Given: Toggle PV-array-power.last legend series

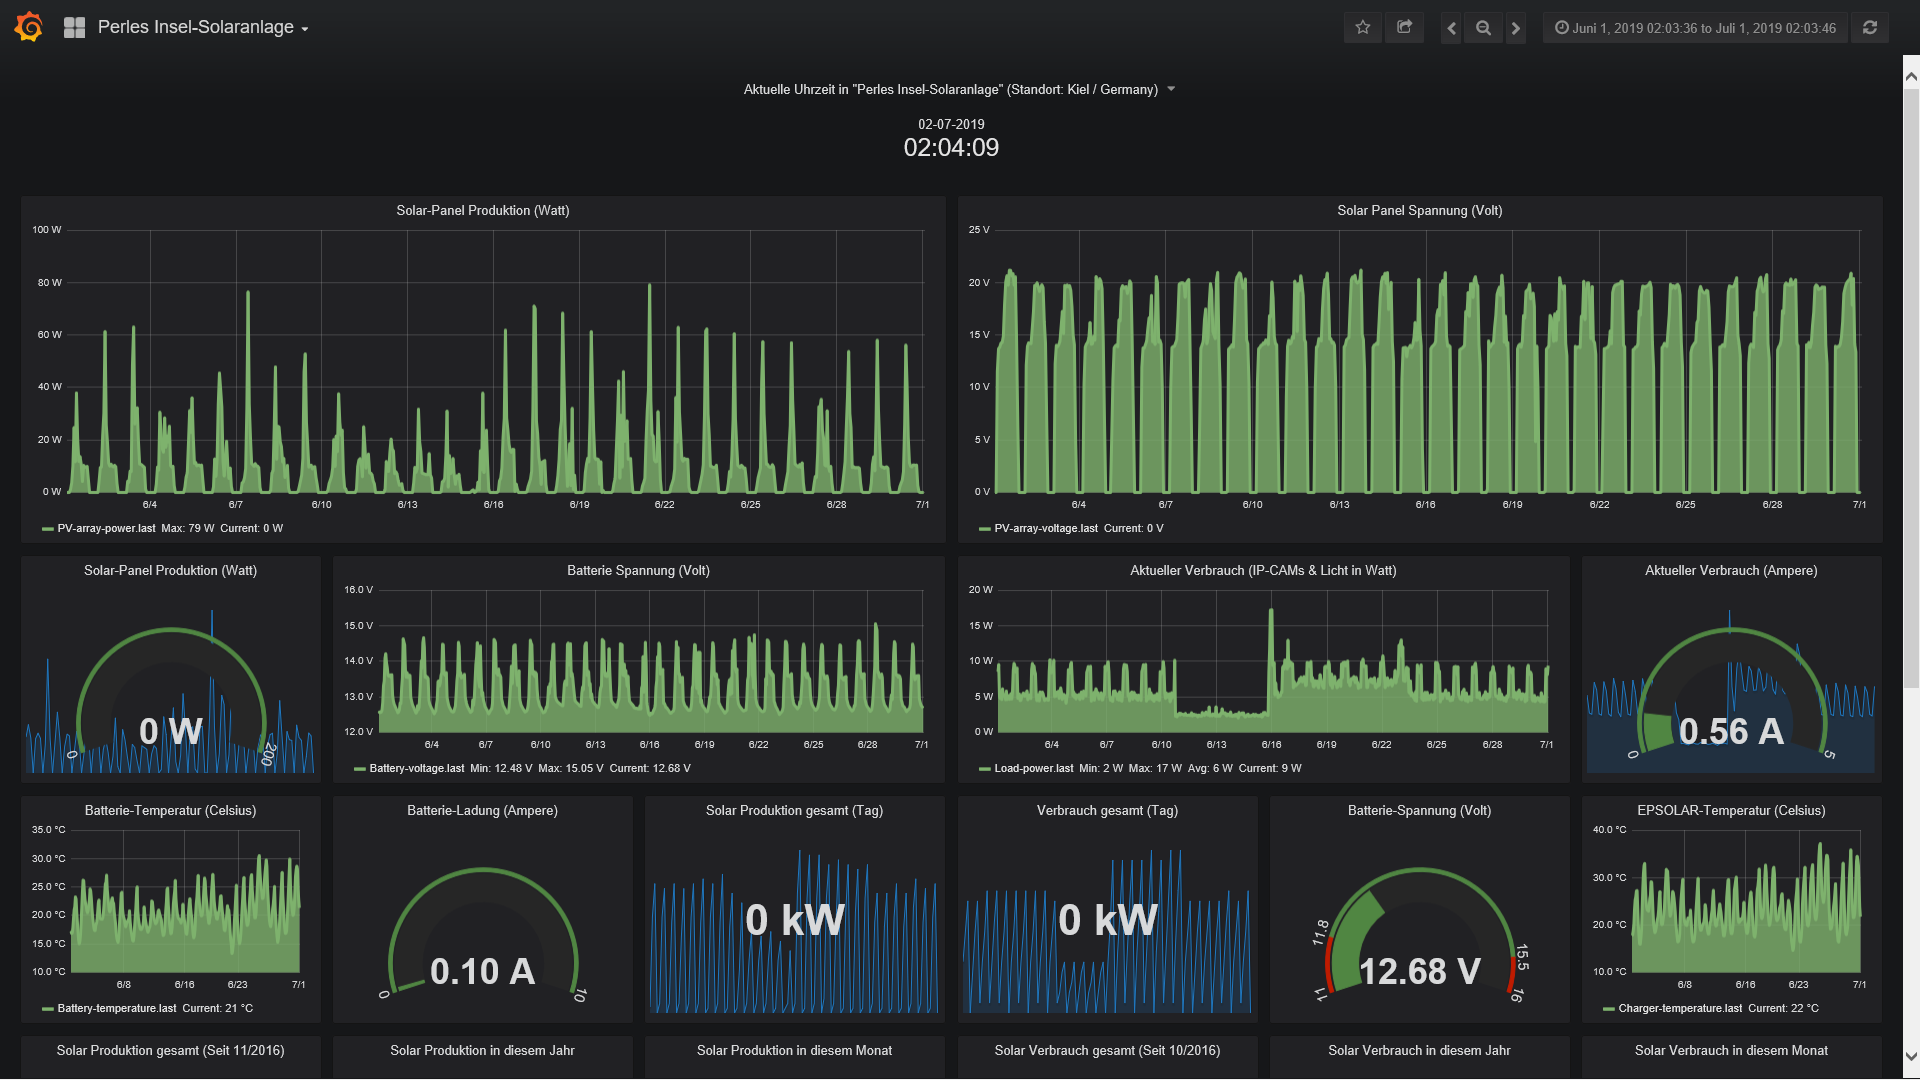Looking at the screenshot, I should pyautogui.click(x=106, y=529).
